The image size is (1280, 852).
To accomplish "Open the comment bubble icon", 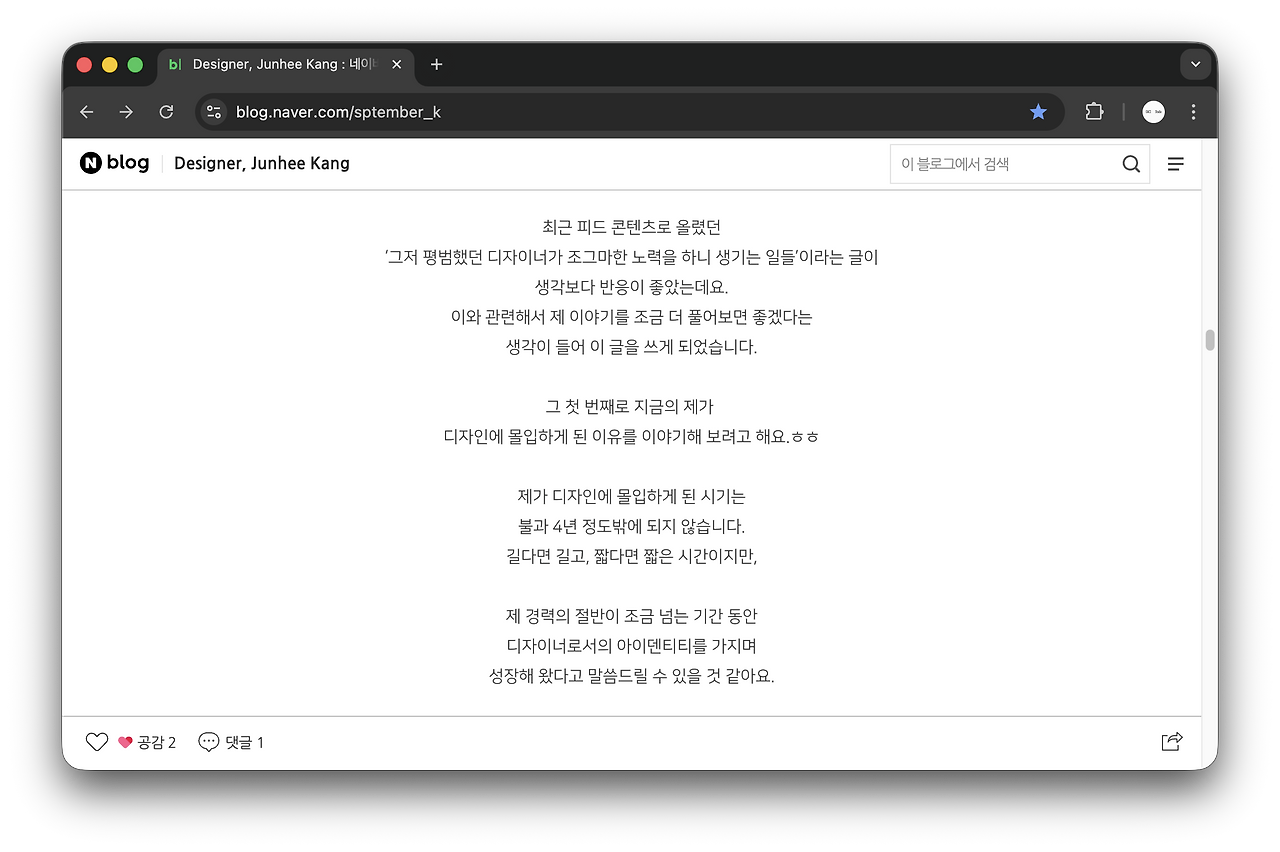I will tap(209, 741).
